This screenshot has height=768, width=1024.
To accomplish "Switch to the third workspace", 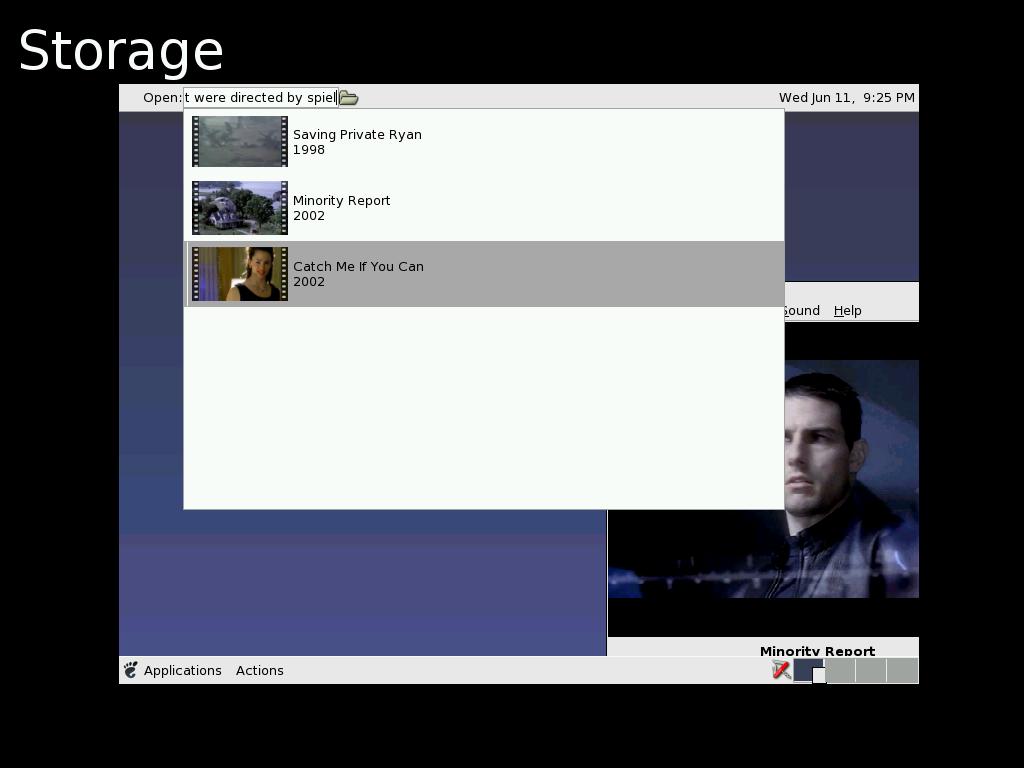I will pos(871,670).
